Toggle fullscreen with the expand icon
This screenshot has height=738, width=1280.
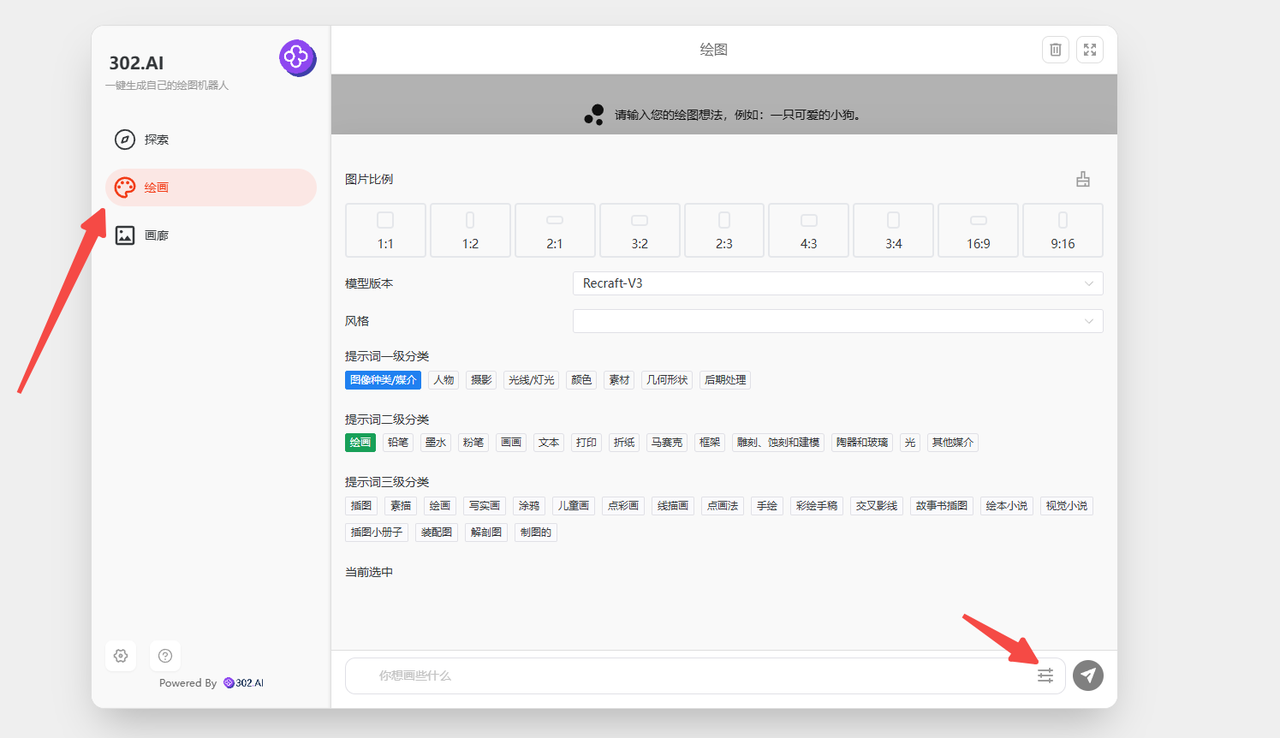click(x=1090, y=50)
